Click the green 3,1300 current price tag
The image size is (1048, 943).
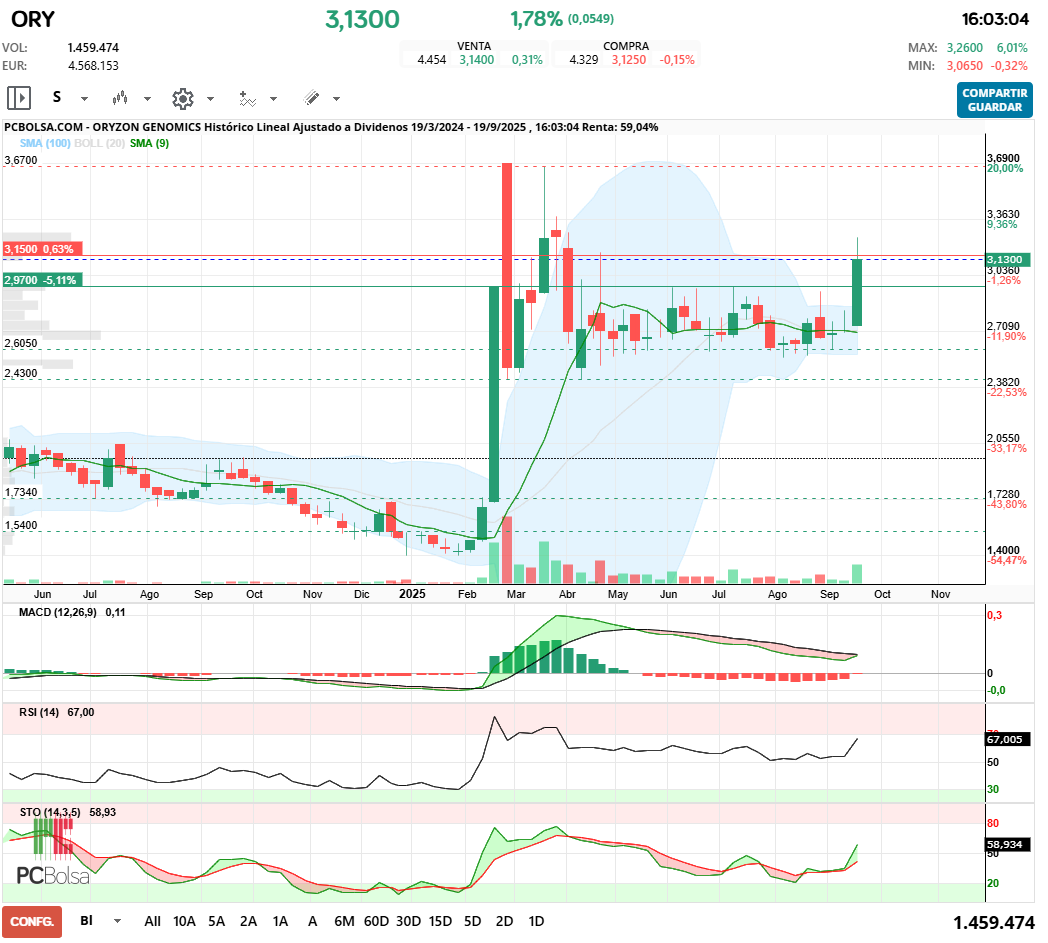[1009, 259]
